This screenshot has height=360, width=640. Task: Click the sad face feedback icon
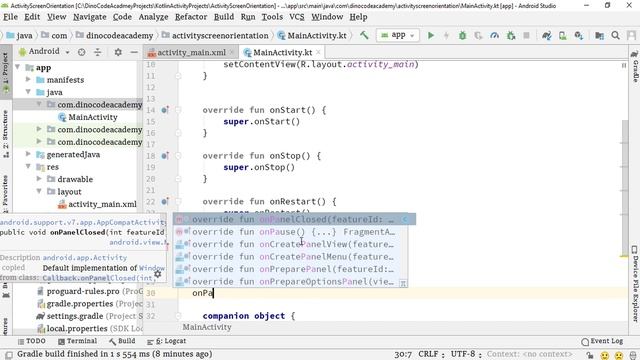(619, 355)
